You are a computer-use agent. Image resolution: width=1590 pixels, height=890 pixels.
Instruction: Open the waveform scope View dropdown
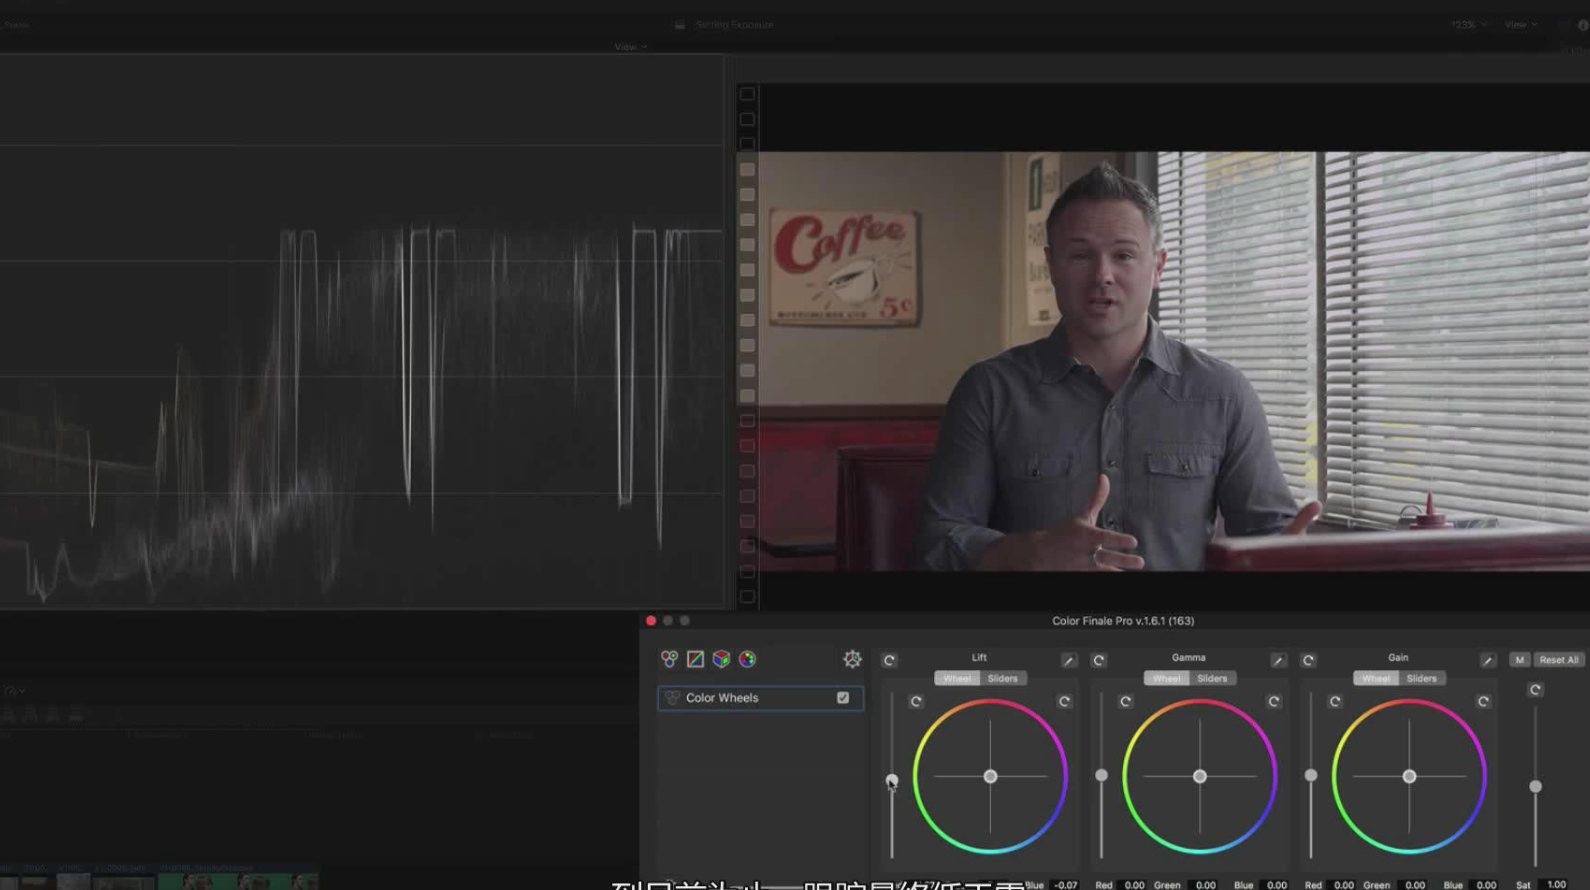click(x=630, y=47)
